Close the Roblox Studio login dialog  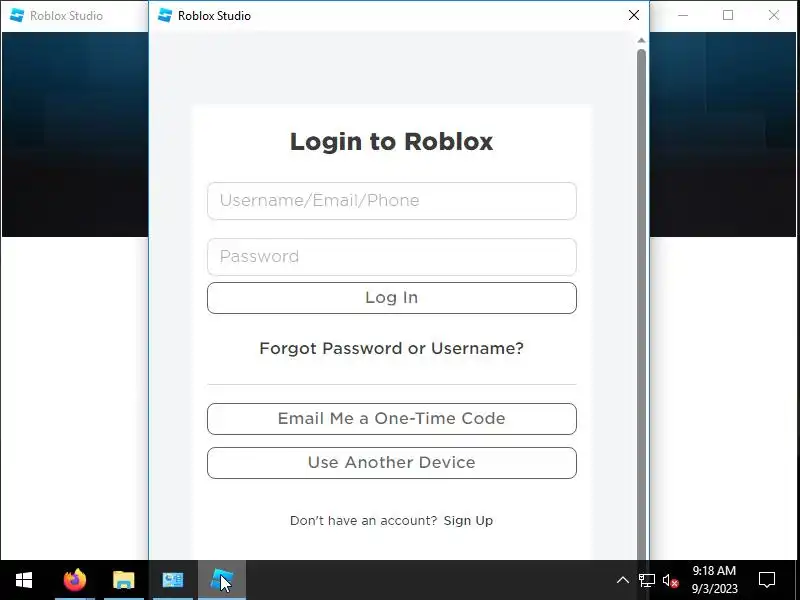click(634, 15)
